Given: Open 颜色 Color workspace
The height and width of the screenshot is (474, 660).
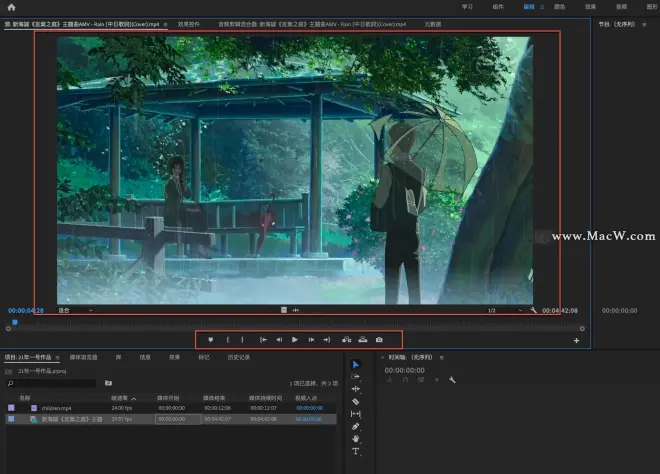Looking at the screenshot, I should [559, 7].
